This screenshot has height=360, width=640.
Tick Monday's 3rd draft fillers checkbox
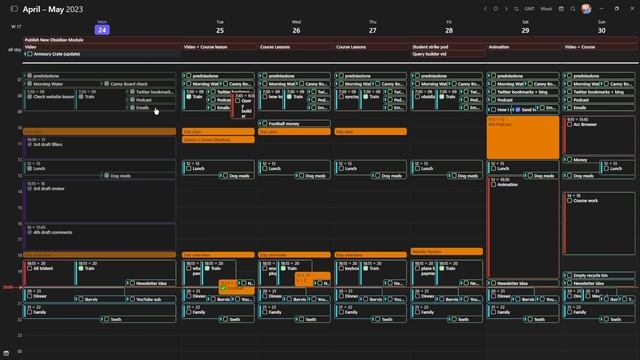point(29,144)
